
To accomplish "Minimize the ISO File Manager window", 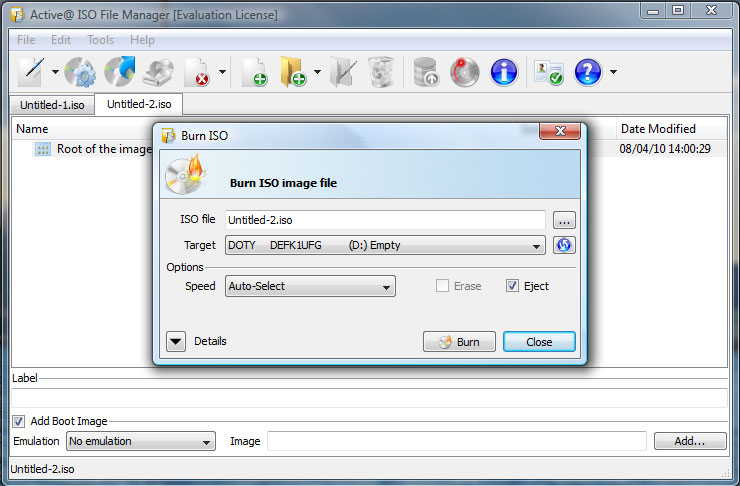I will pos(653,10).
